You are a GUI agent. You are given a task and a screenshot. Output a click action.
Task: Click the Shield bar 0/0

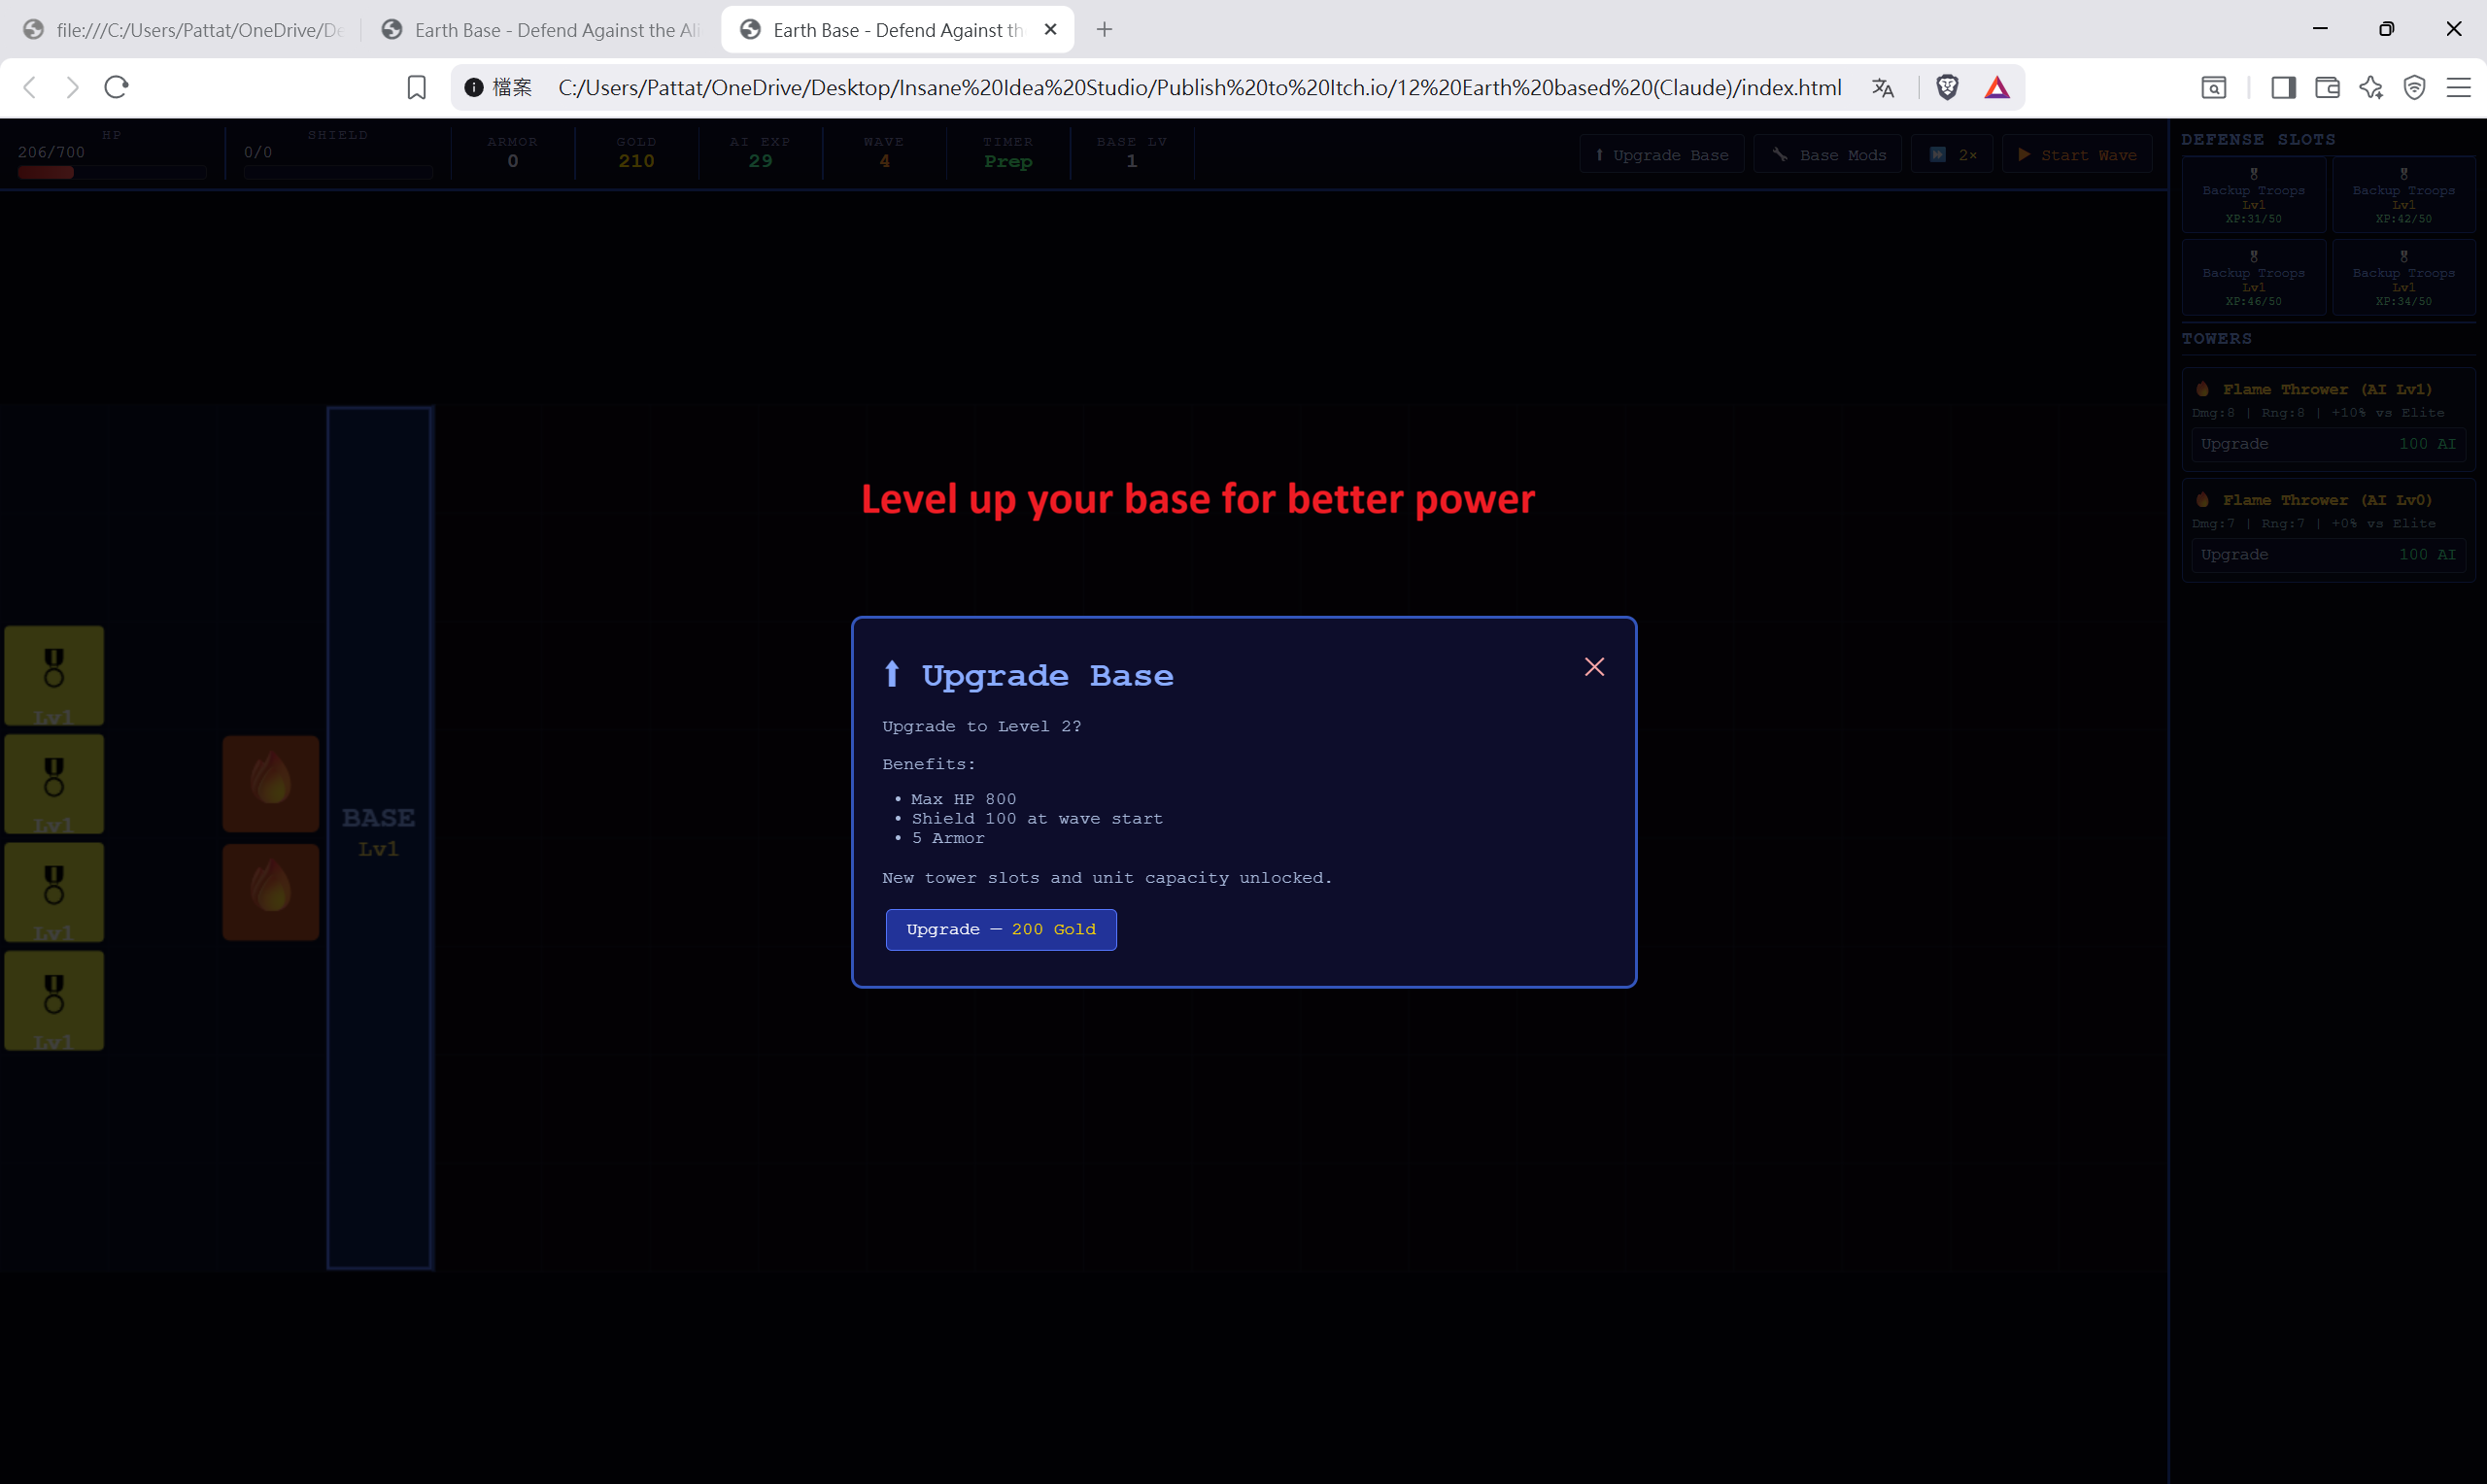point(338,172)
